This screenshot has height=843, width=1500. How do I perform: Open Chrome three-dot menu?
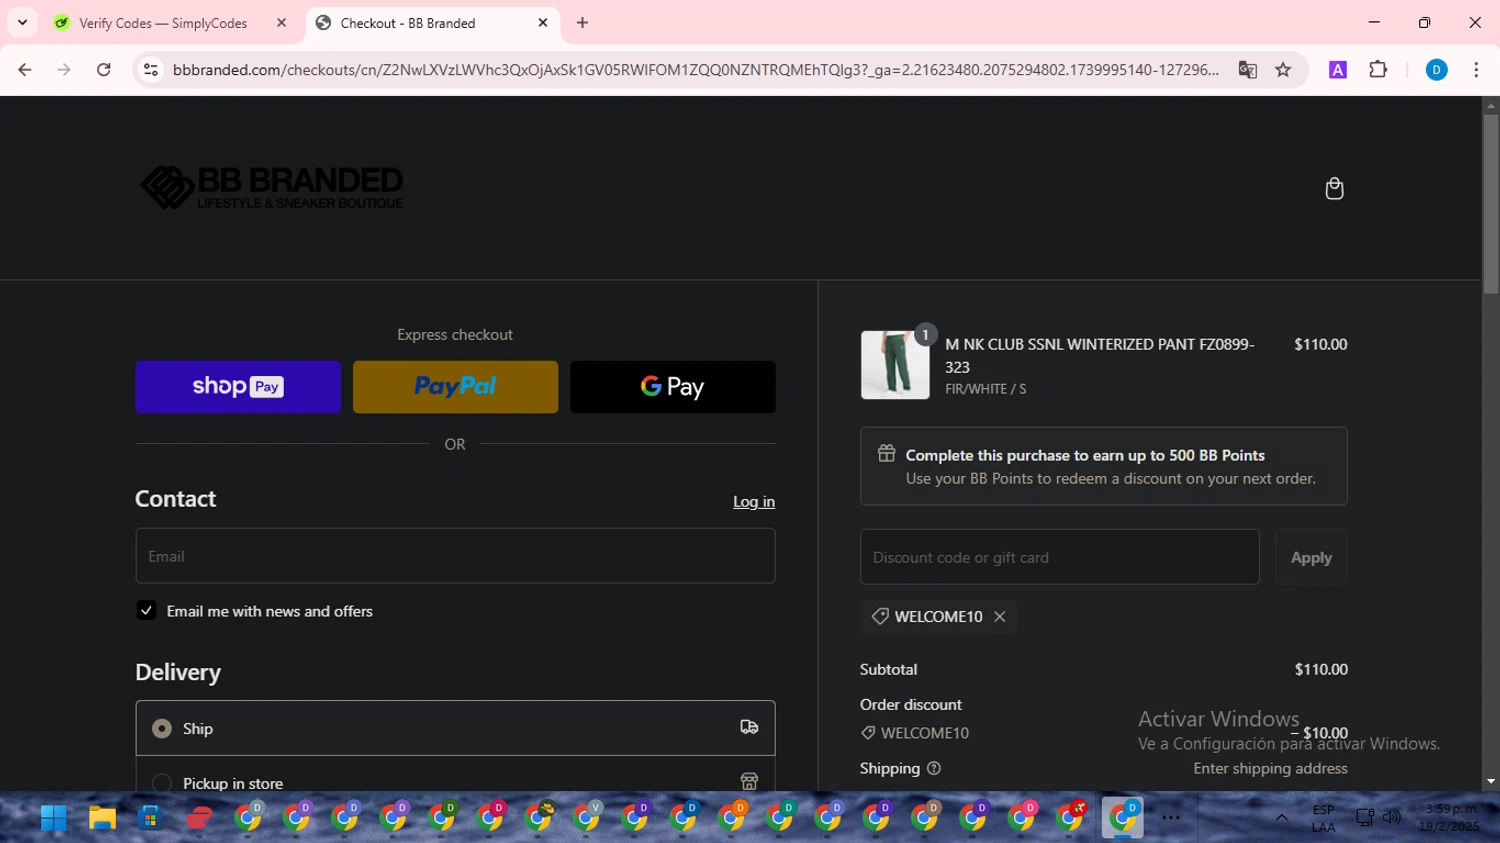coord(1476,70)
